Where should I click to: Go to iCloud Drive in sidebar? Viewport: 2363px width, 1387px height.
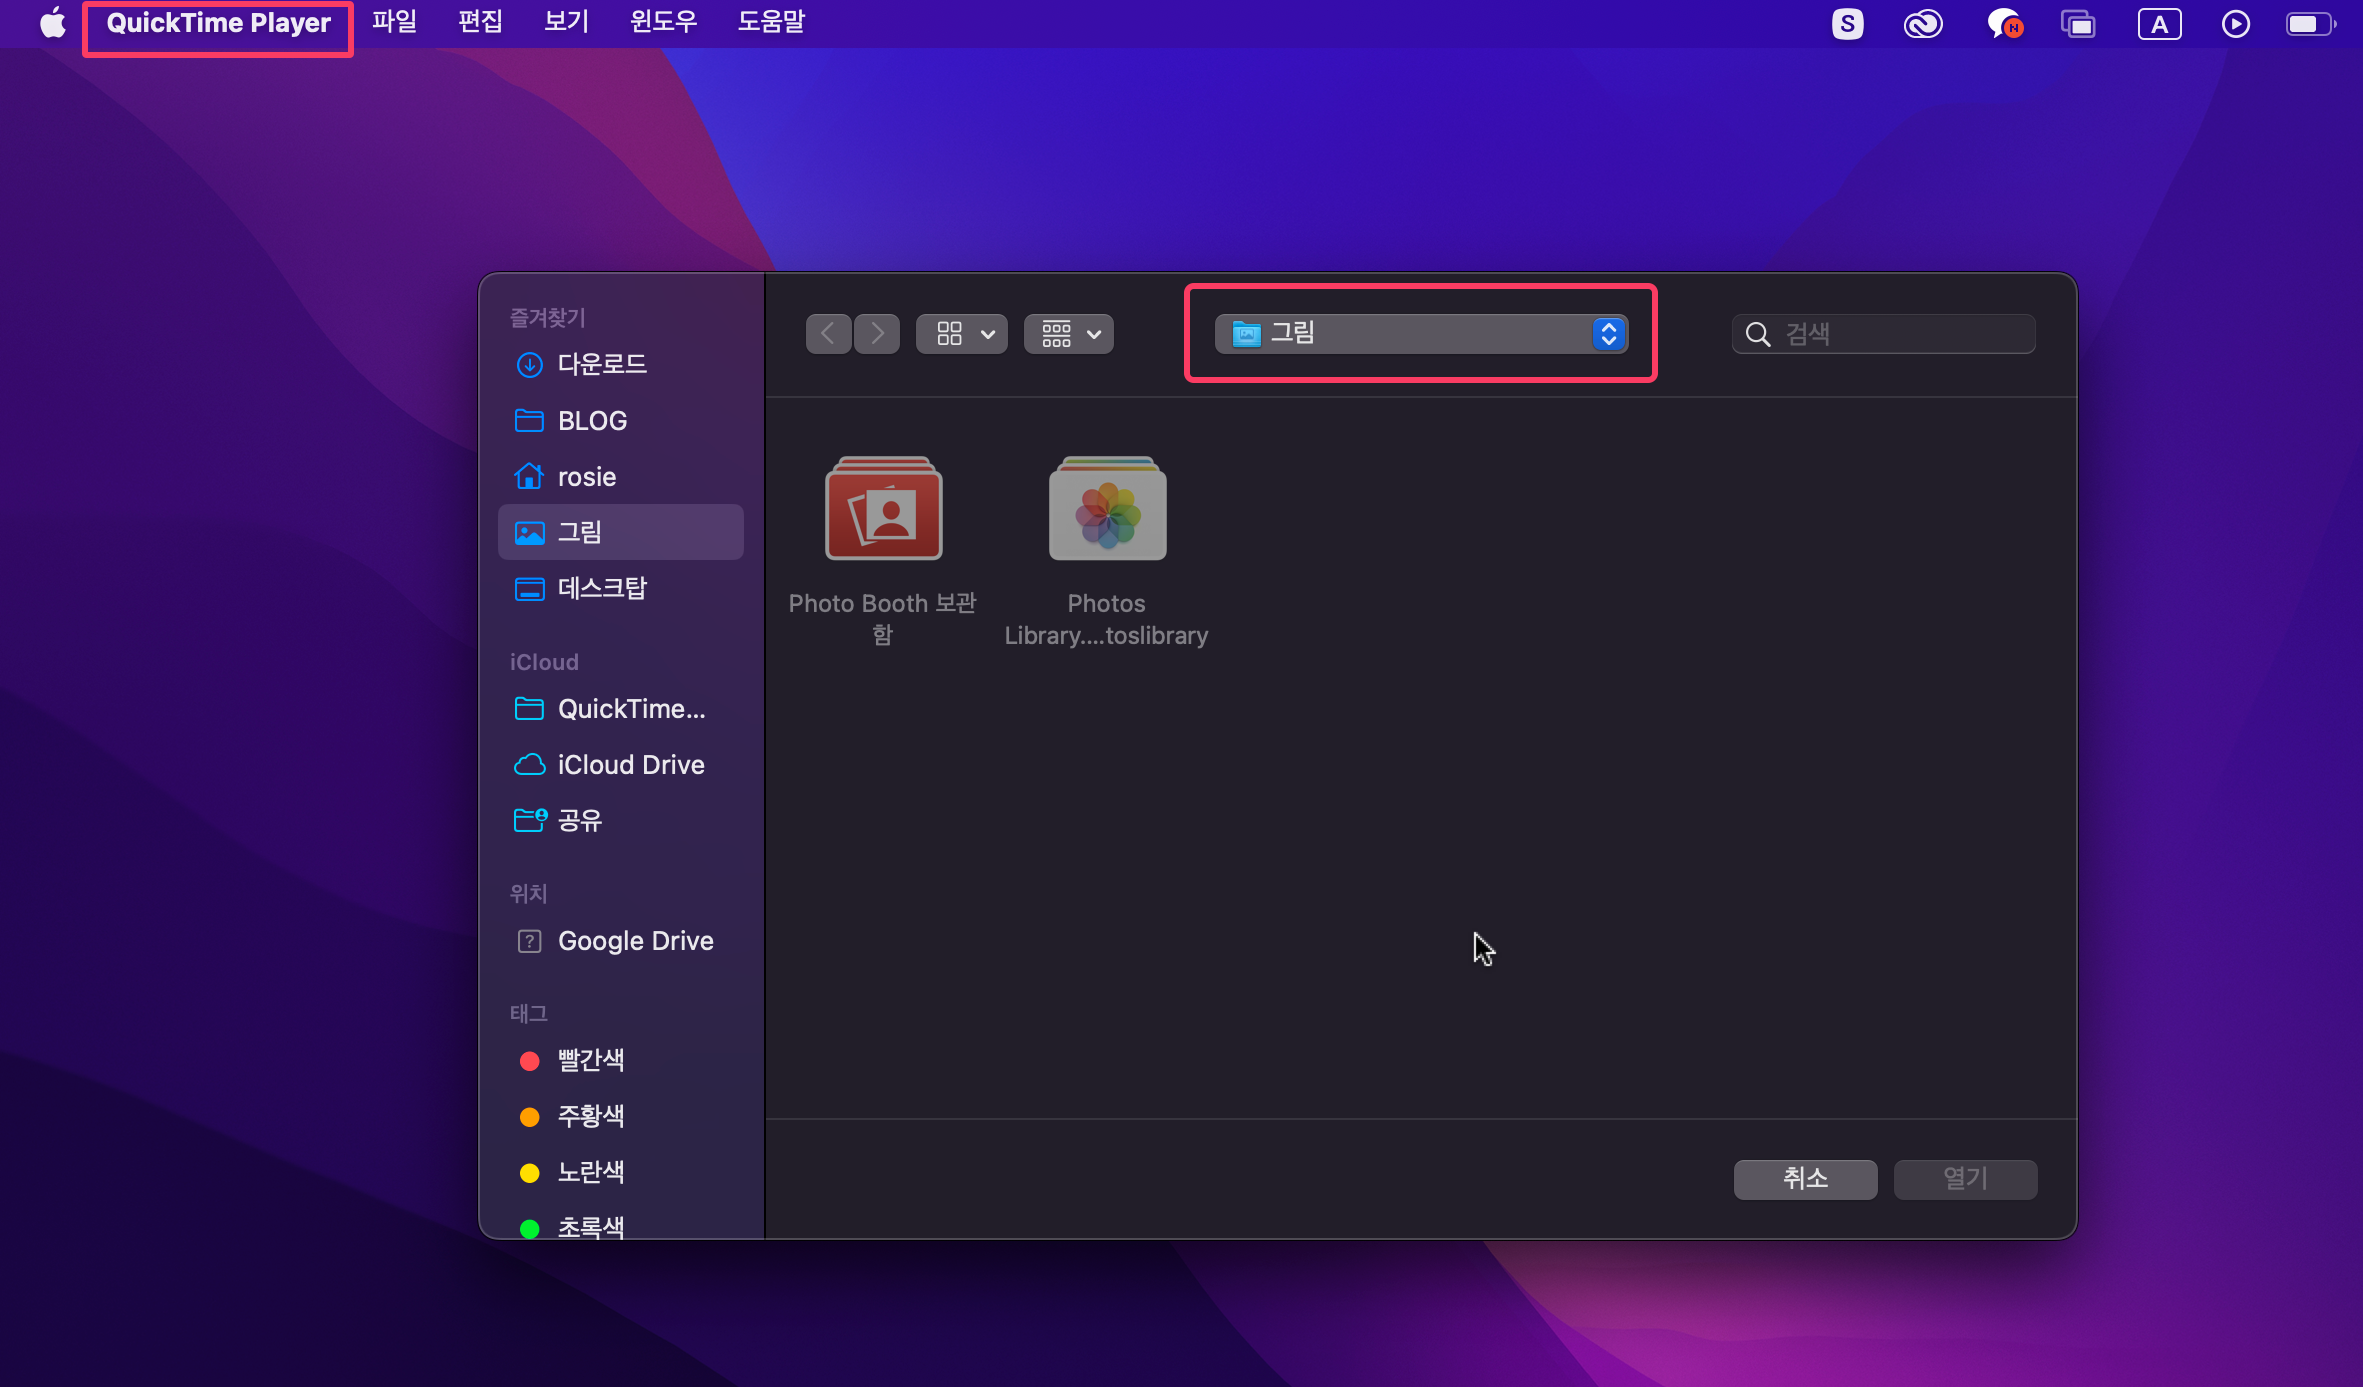(x=630, y=765)
